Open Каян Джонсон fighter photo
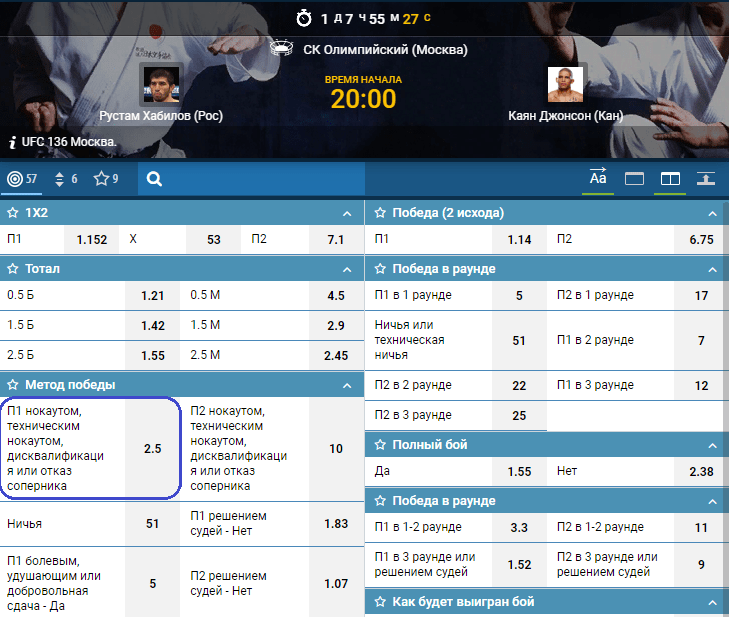The image size is (729, 617). pyautogui.click(x=565, y=84)
